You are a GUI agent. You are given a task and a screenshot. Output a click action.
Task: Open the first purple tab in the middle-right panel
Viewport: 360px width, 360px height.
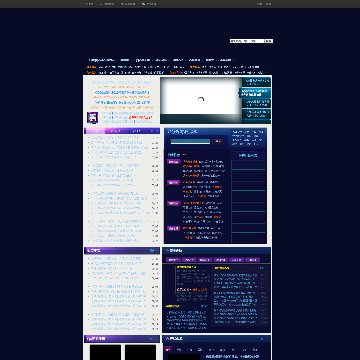click(173, 260)
